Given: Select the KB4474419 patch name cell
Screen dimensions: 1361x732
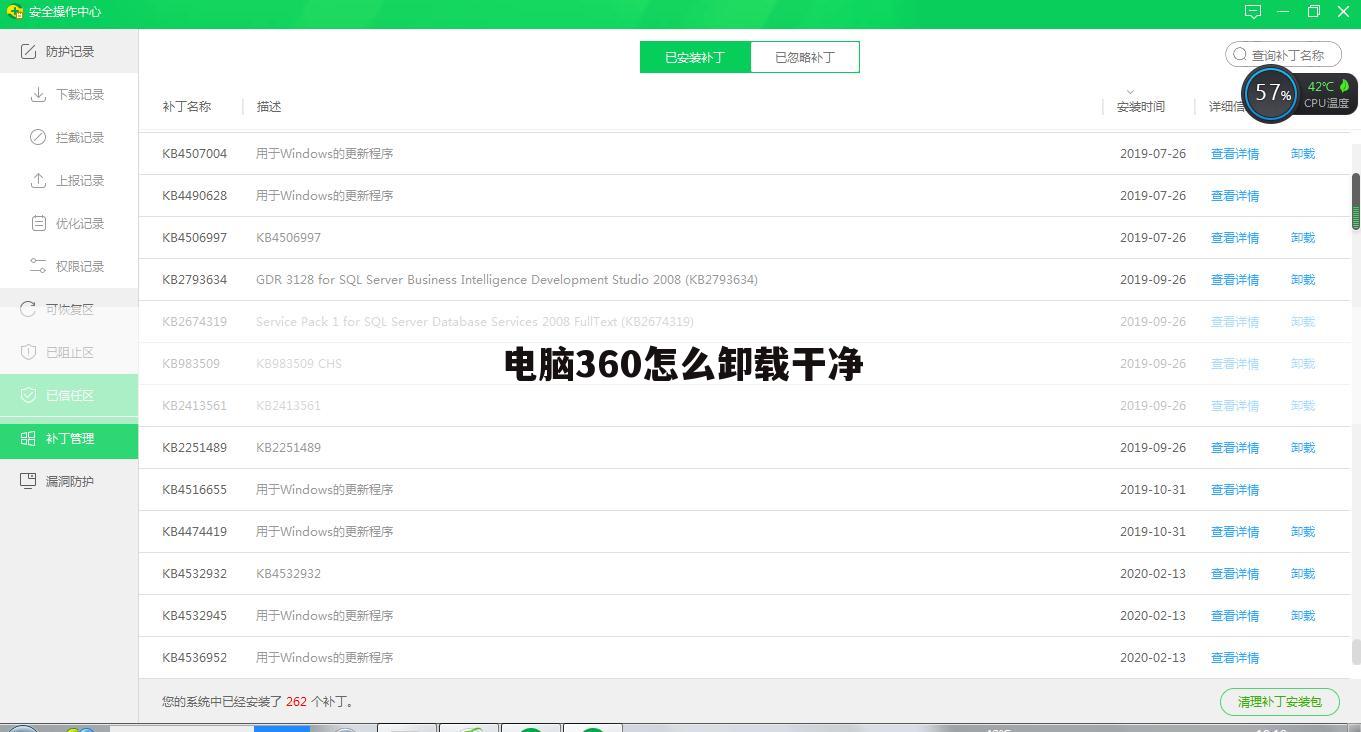Looking at the screenshot, I should [x=195, y=532].
